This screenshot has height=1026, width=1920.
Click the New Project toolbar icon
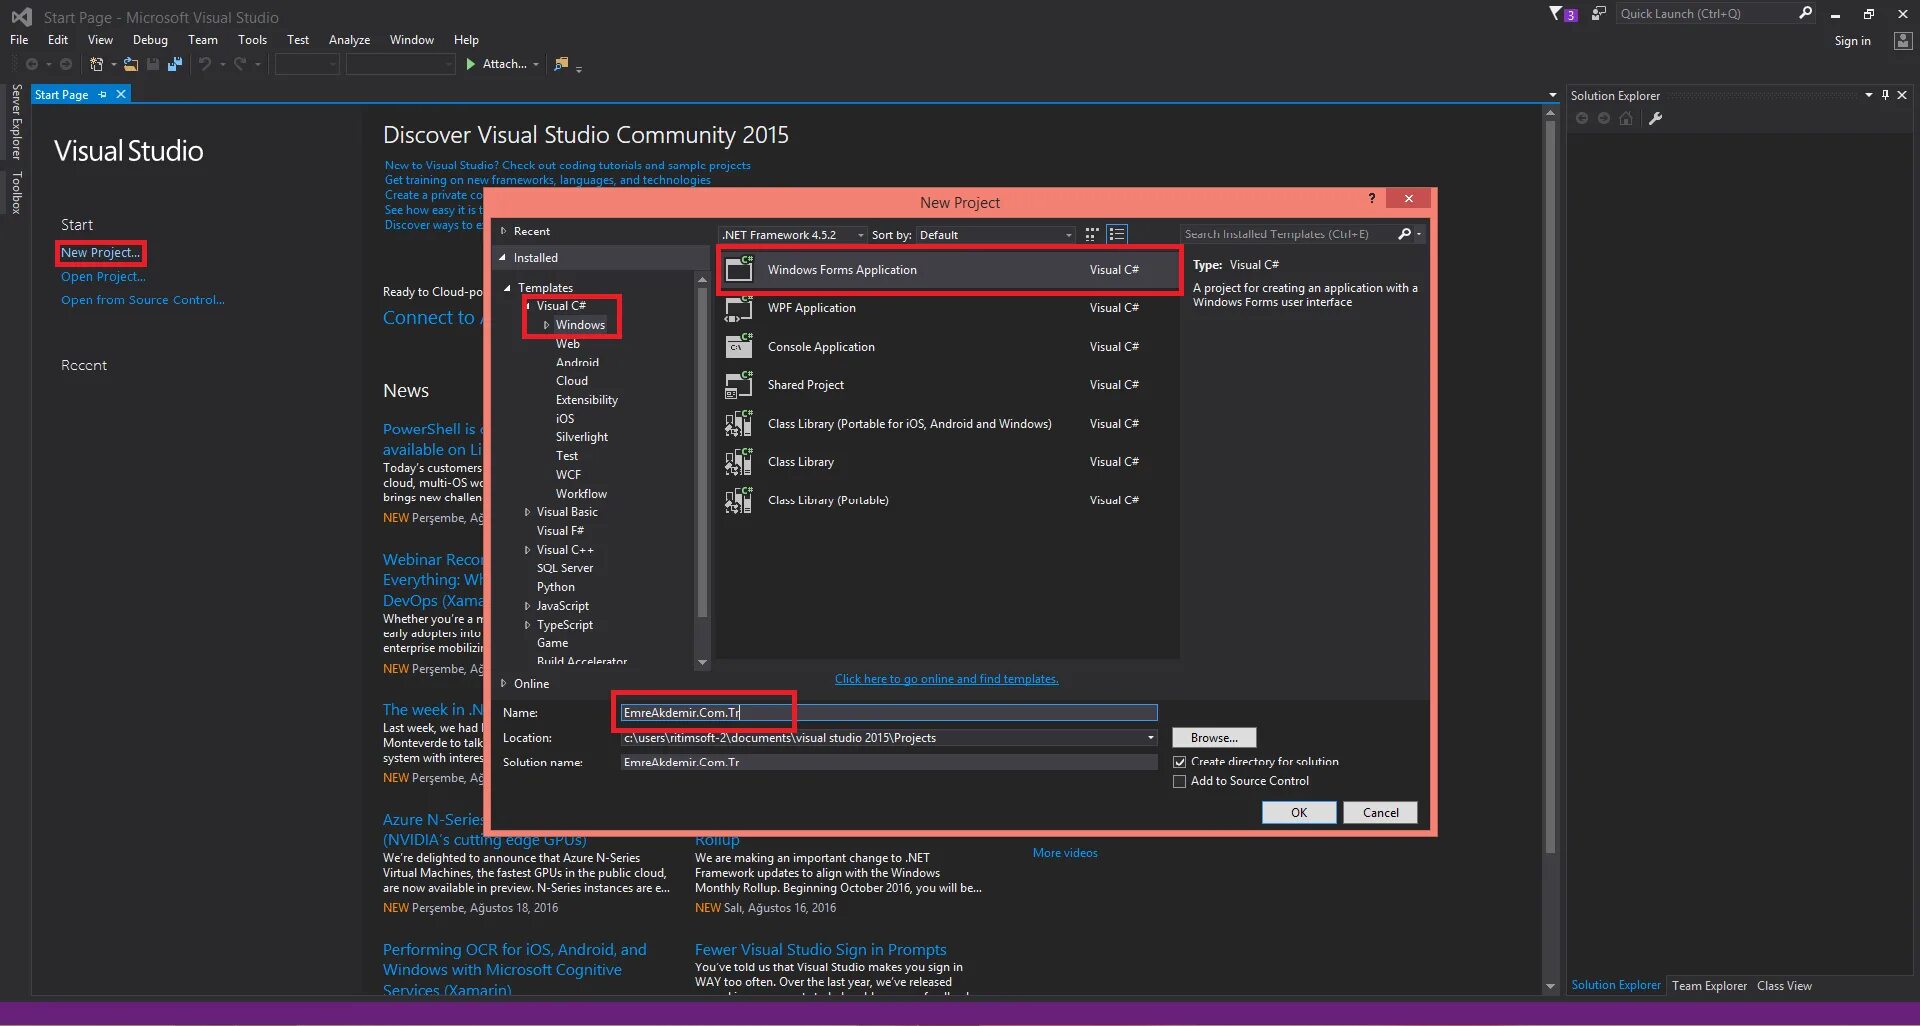pyautogui.click(x=96, y=64)
